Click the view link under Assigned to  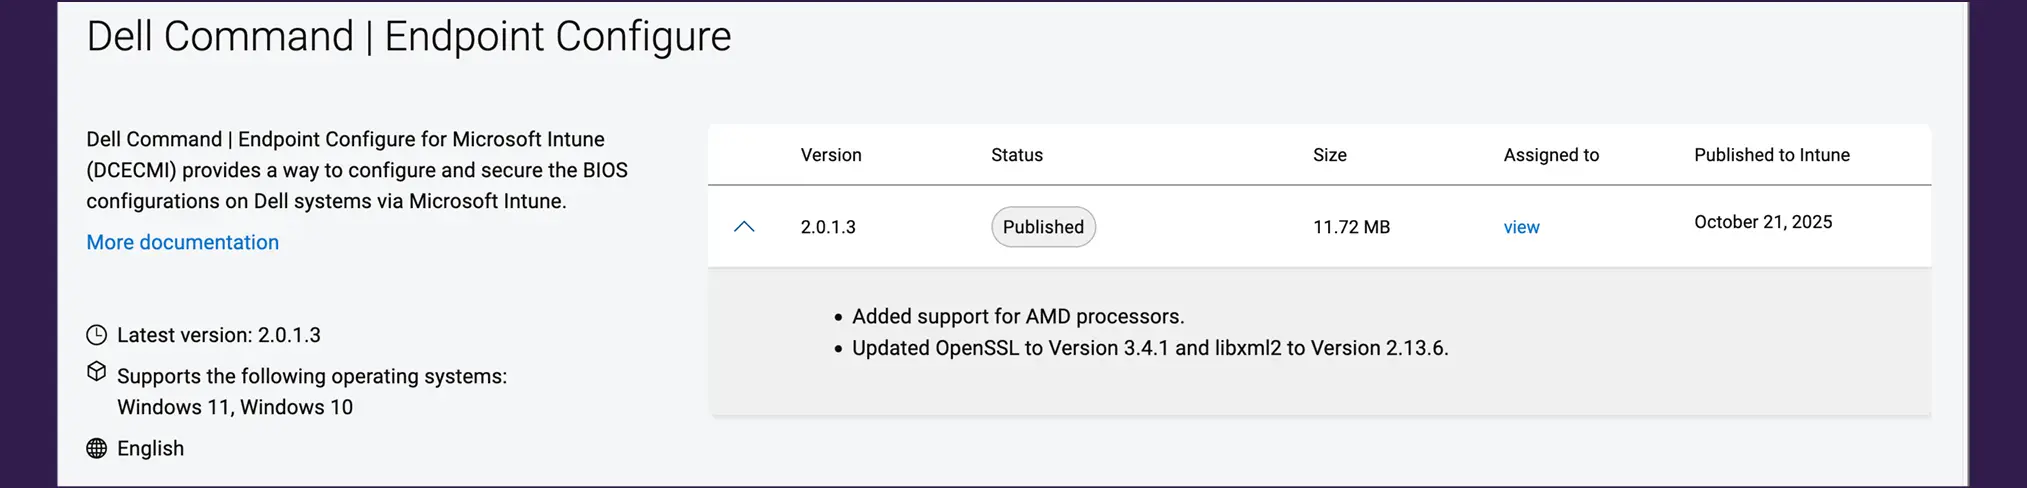(x=1521, y=227)
